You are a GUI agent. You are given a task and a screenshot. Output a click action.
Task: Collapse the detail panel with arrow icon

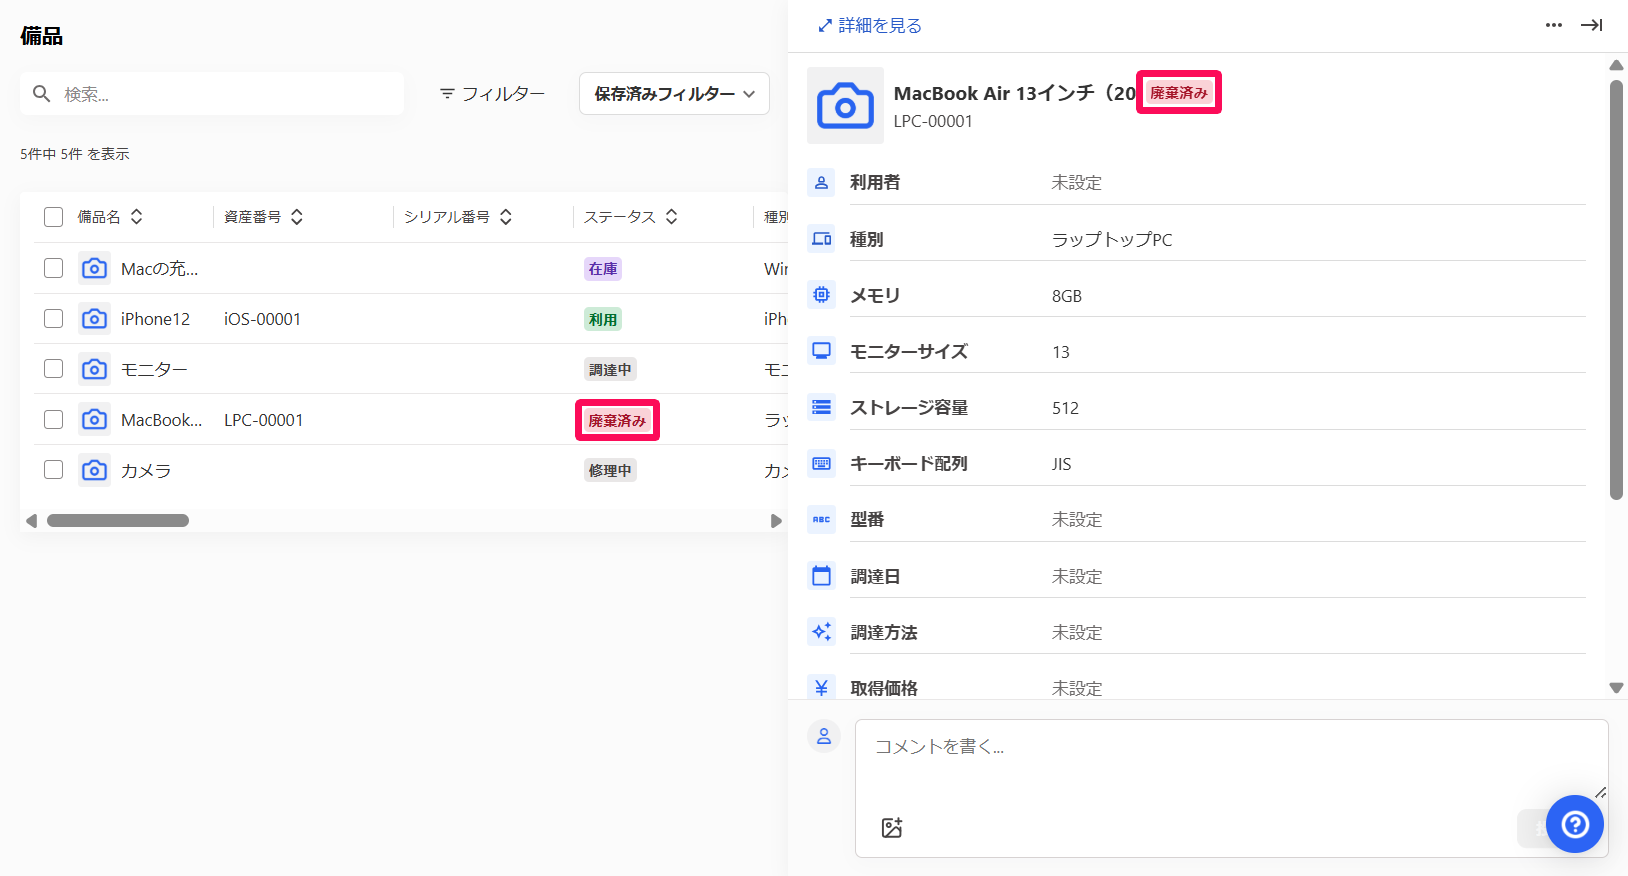pos(1591,25)
